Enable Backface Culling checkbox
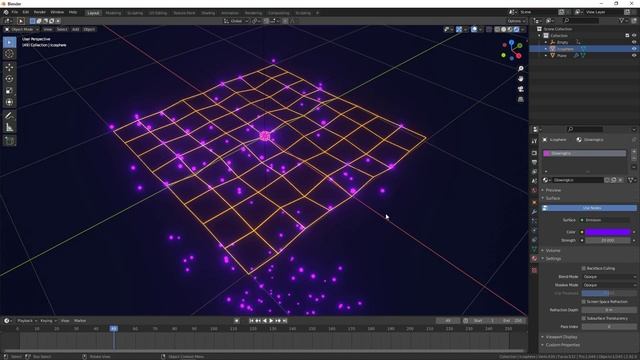Screen dimensions: 640x360 (584, 268)
